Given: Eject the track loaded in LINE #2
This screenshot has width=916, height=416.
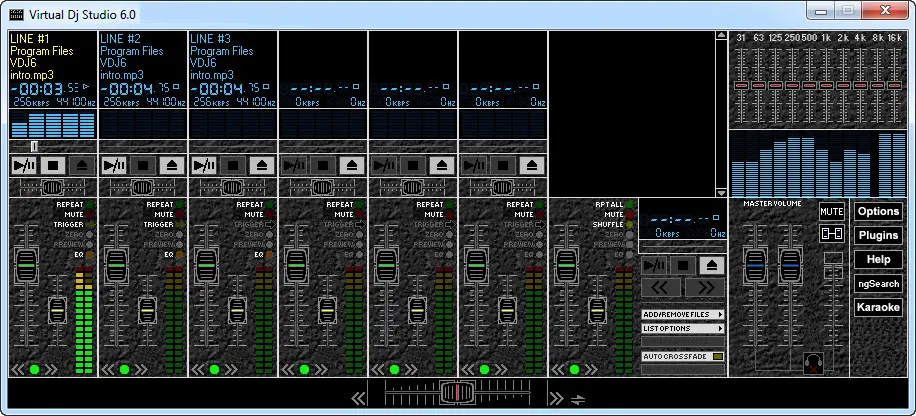Looking at the screenshot, I should click(172, 165).
